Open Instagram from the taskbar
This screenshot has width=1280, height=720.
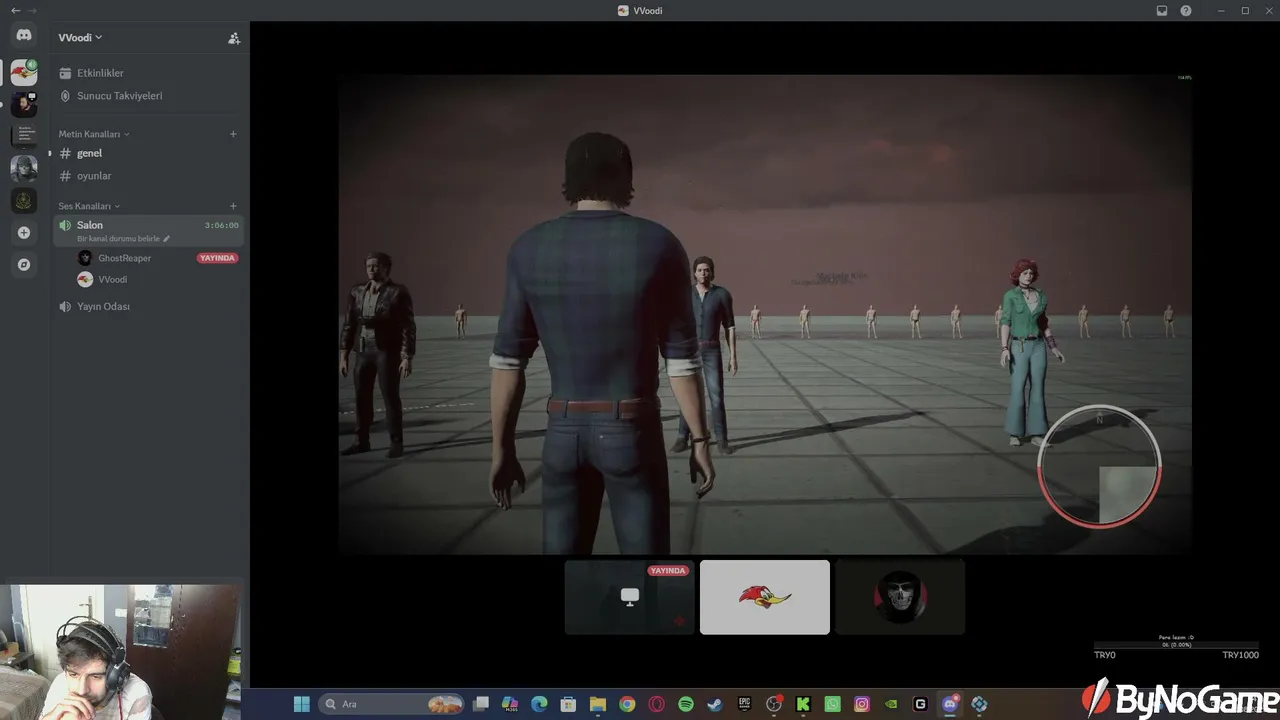[862, 704]
